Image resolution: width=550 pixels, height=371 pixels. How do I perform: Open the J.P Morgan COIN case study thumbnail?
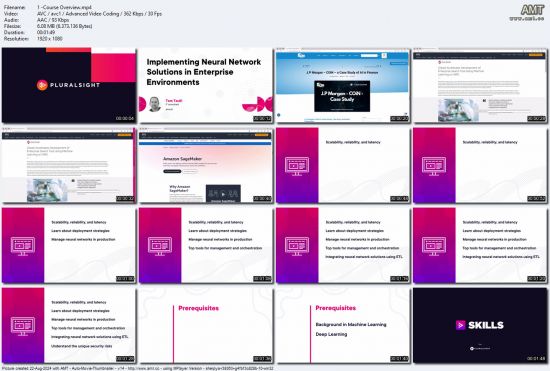point(343,85)
